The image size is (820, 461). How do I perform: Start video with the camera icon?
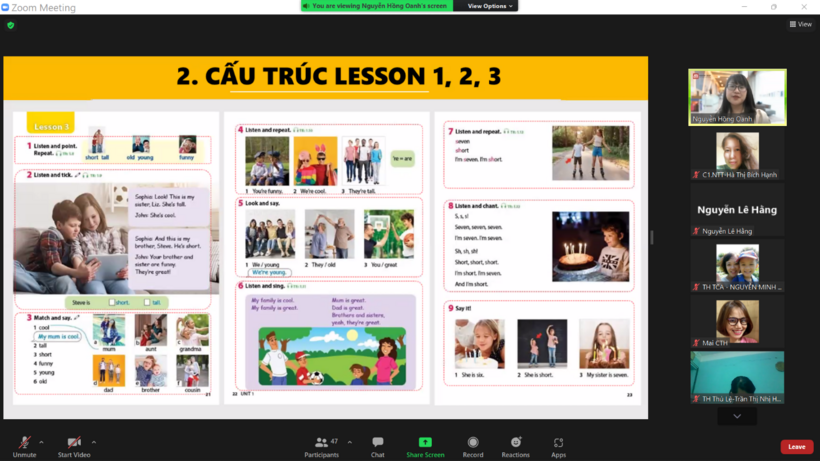pos(73,442)
